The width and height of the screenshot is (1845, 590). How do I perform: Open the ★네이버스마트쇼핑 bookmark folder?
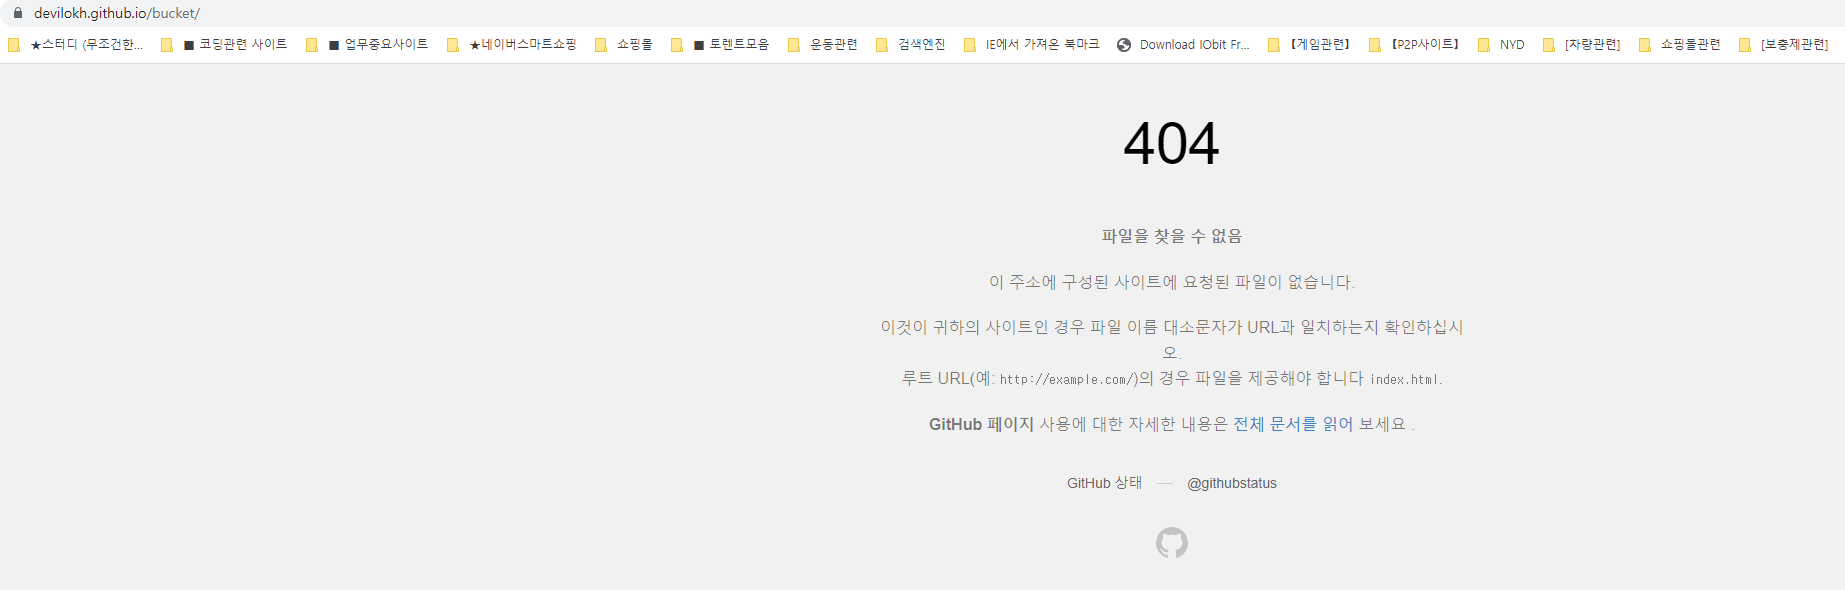coord(512,45)
